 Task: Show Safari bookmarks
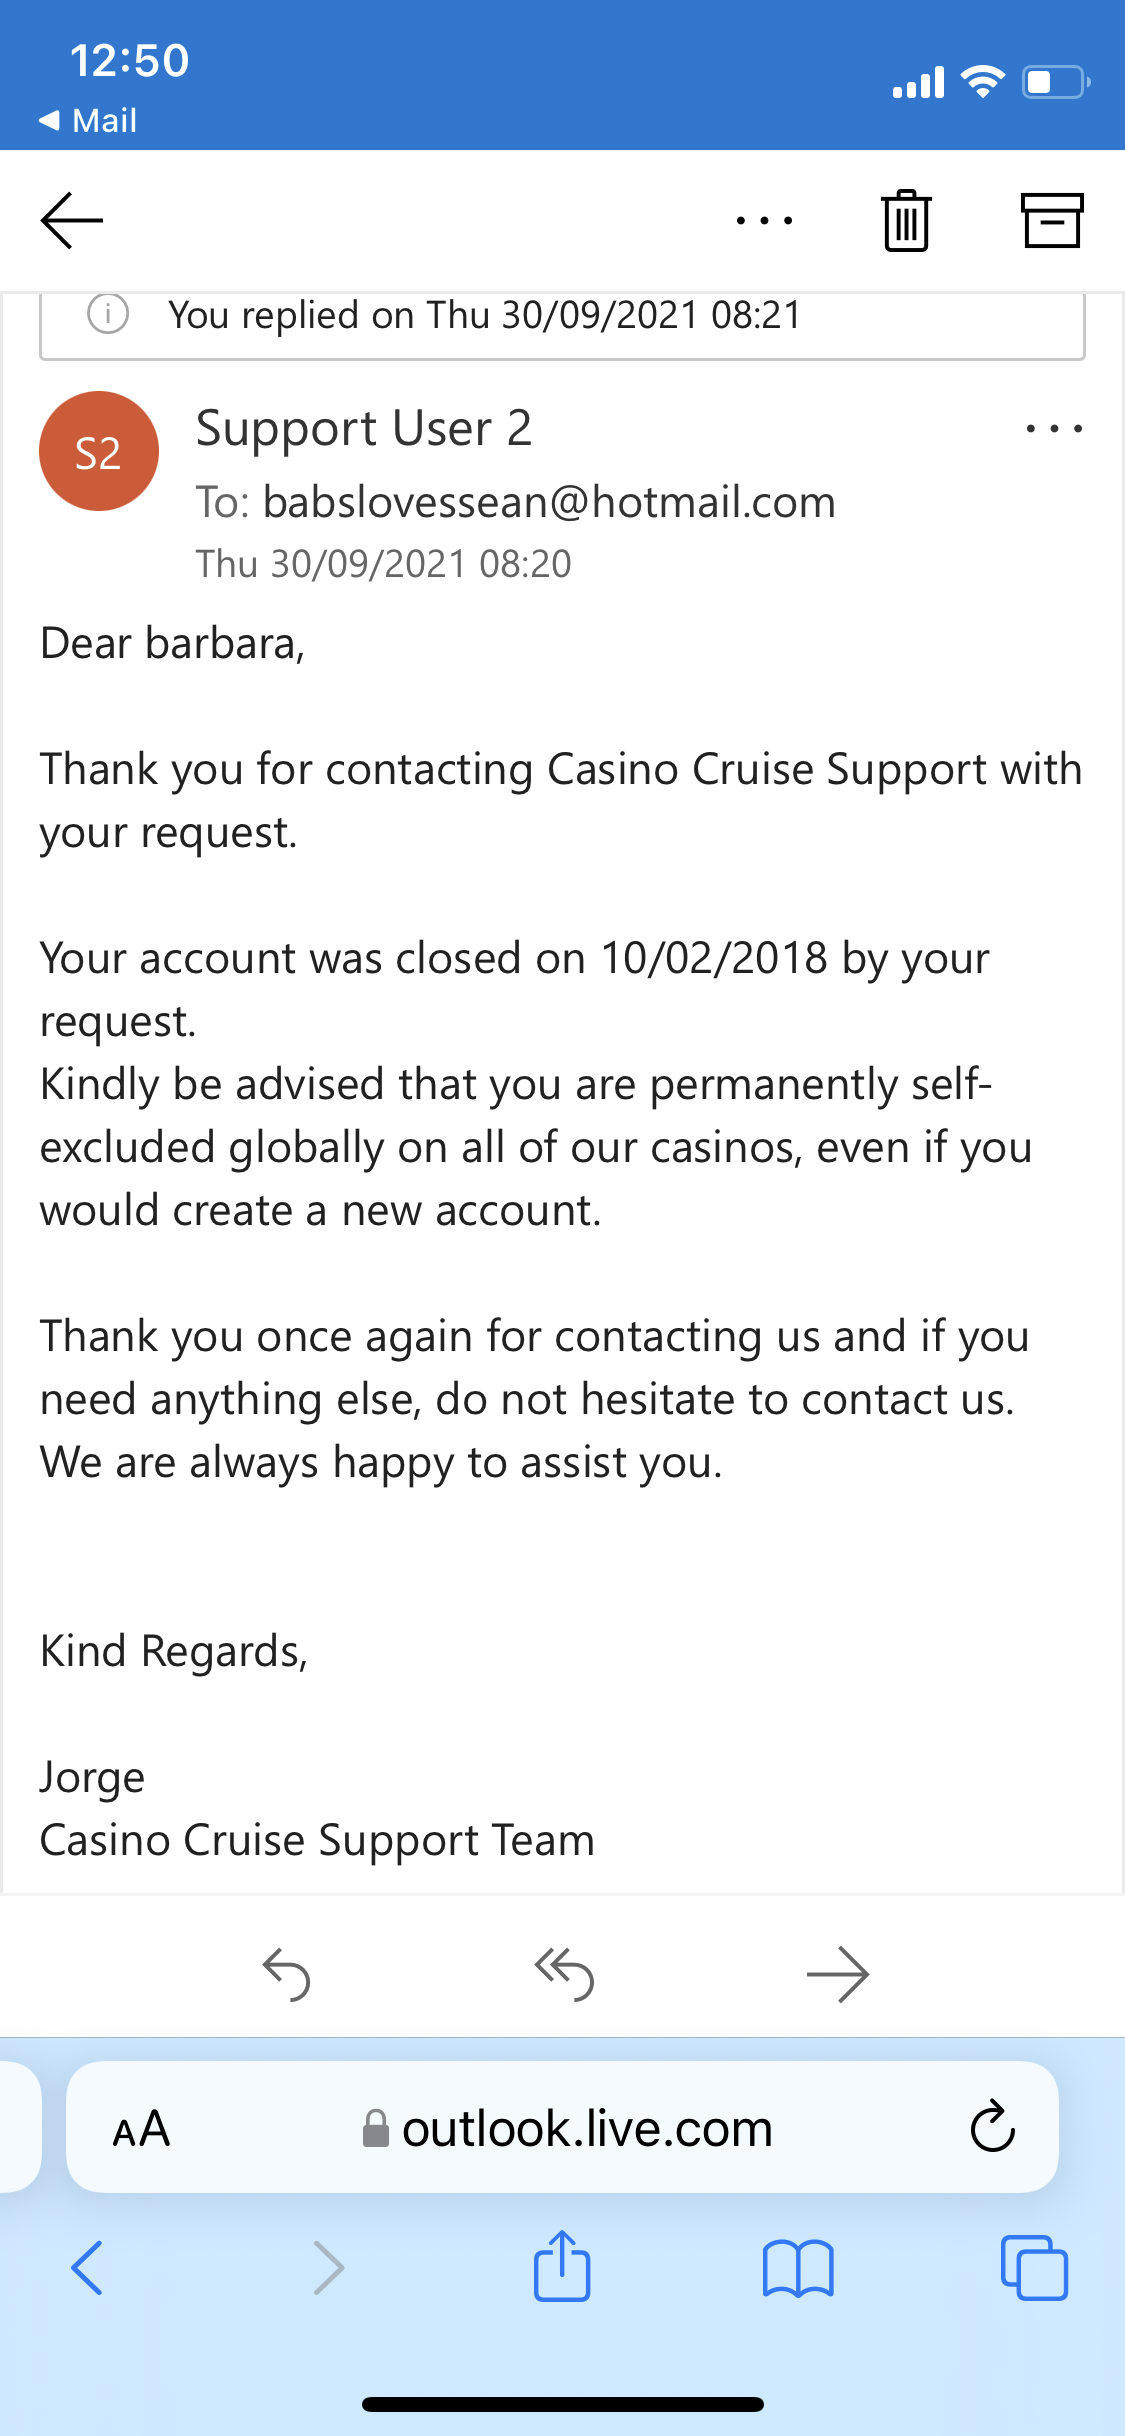797,2268
